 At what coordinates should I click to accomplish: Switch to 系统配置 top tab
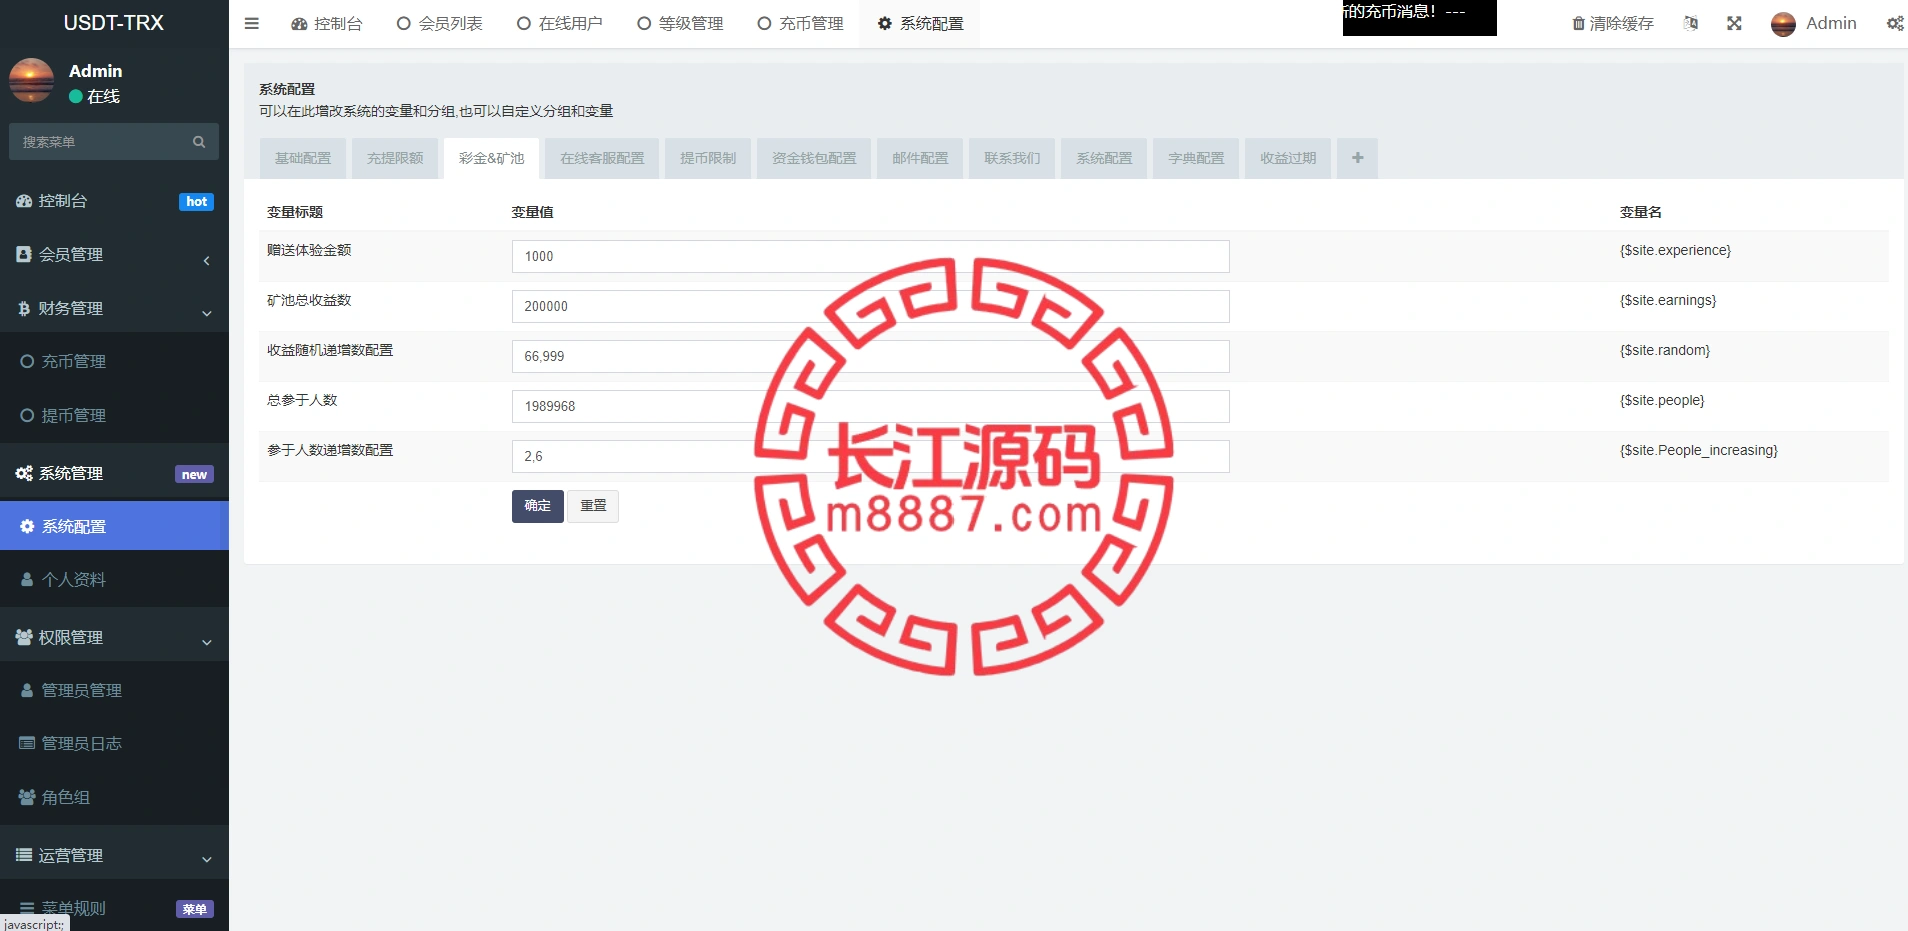pyautogui.click(x=920, y=24)
